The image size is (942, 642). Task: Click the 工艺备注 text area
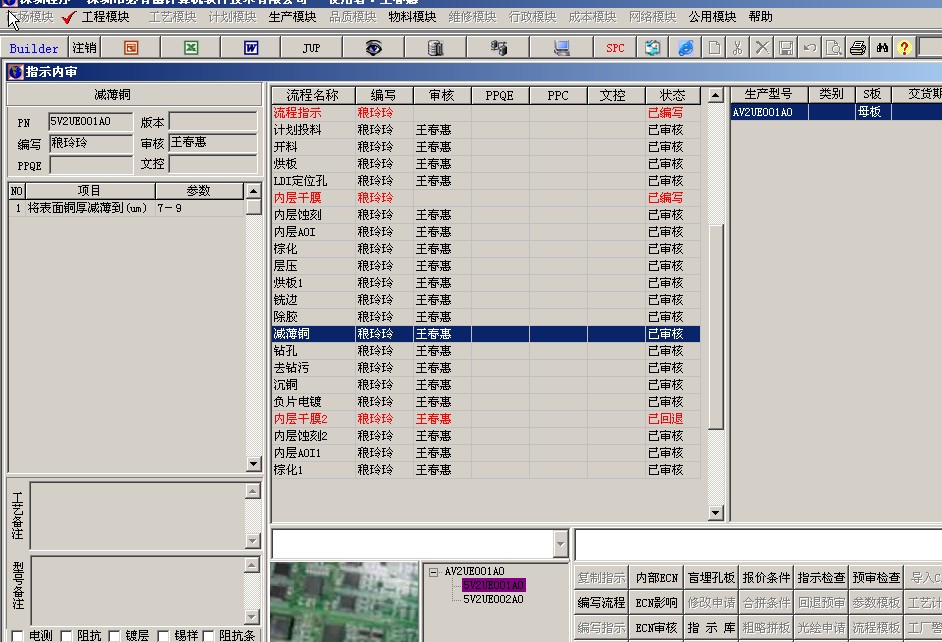pos(138,516)
